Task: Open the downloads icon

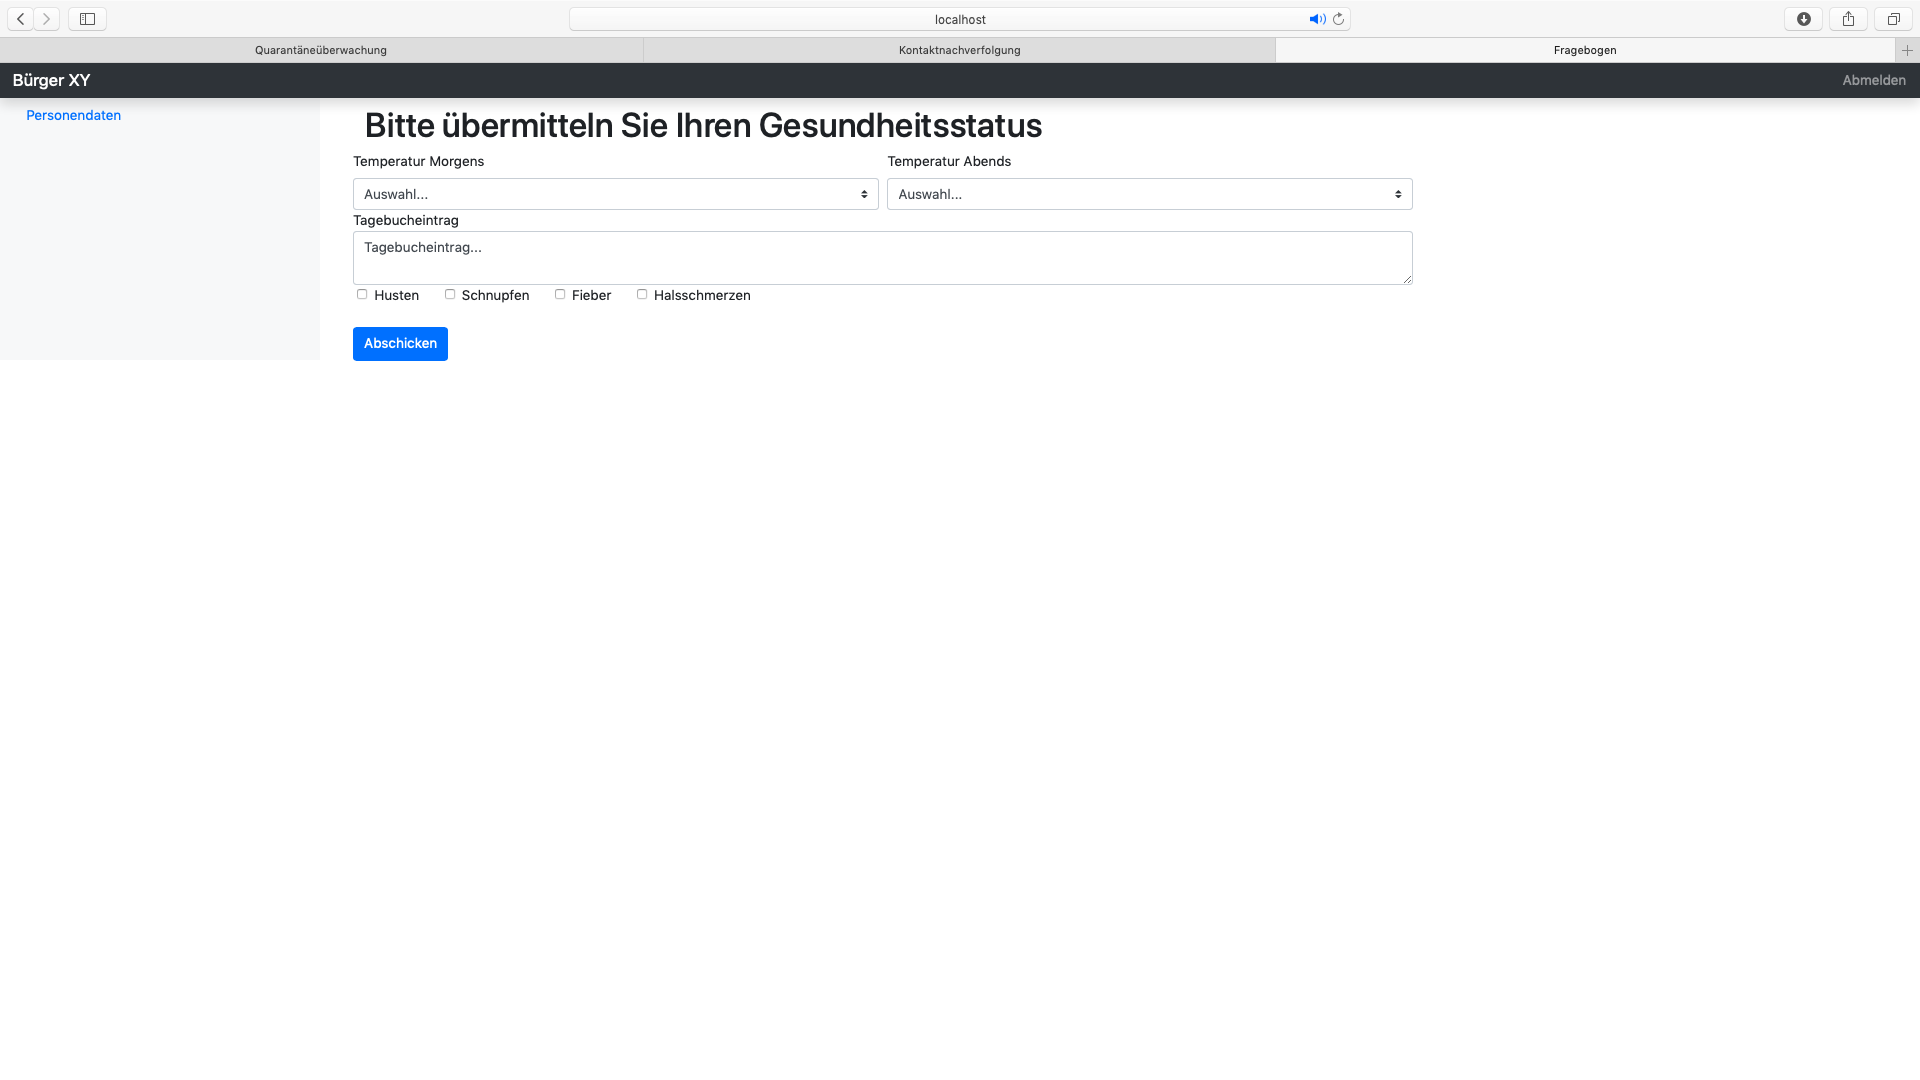Action: (1803, 19)
